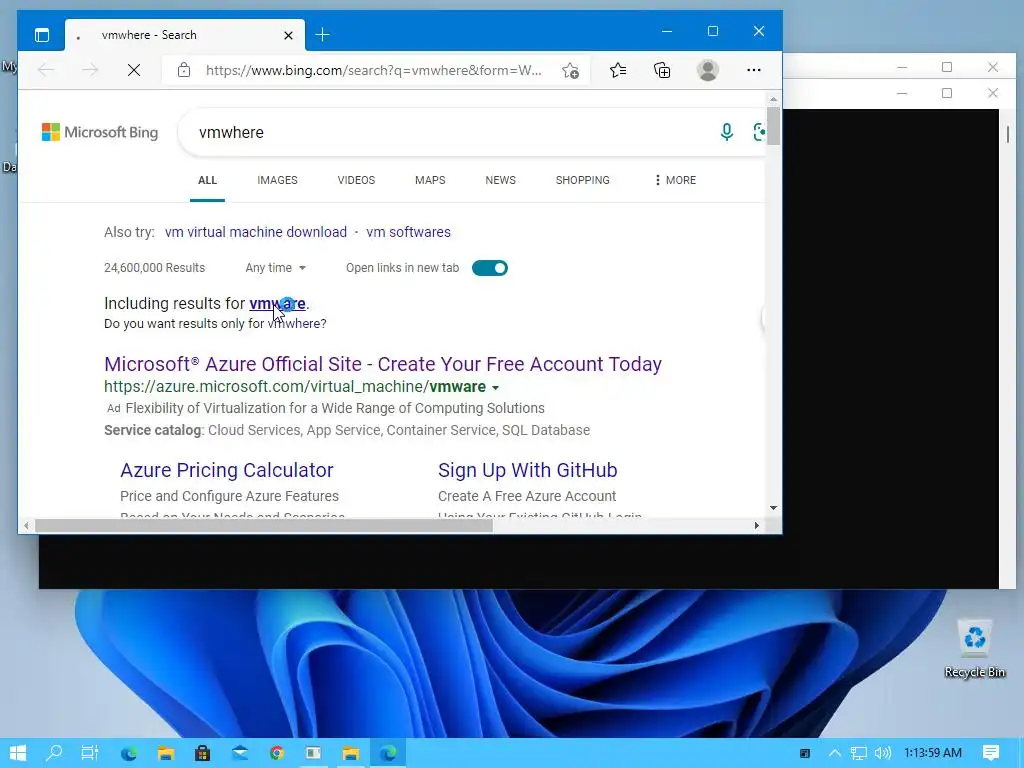Search by voice microphone icon
The image size is (1024, 768).
726,132
